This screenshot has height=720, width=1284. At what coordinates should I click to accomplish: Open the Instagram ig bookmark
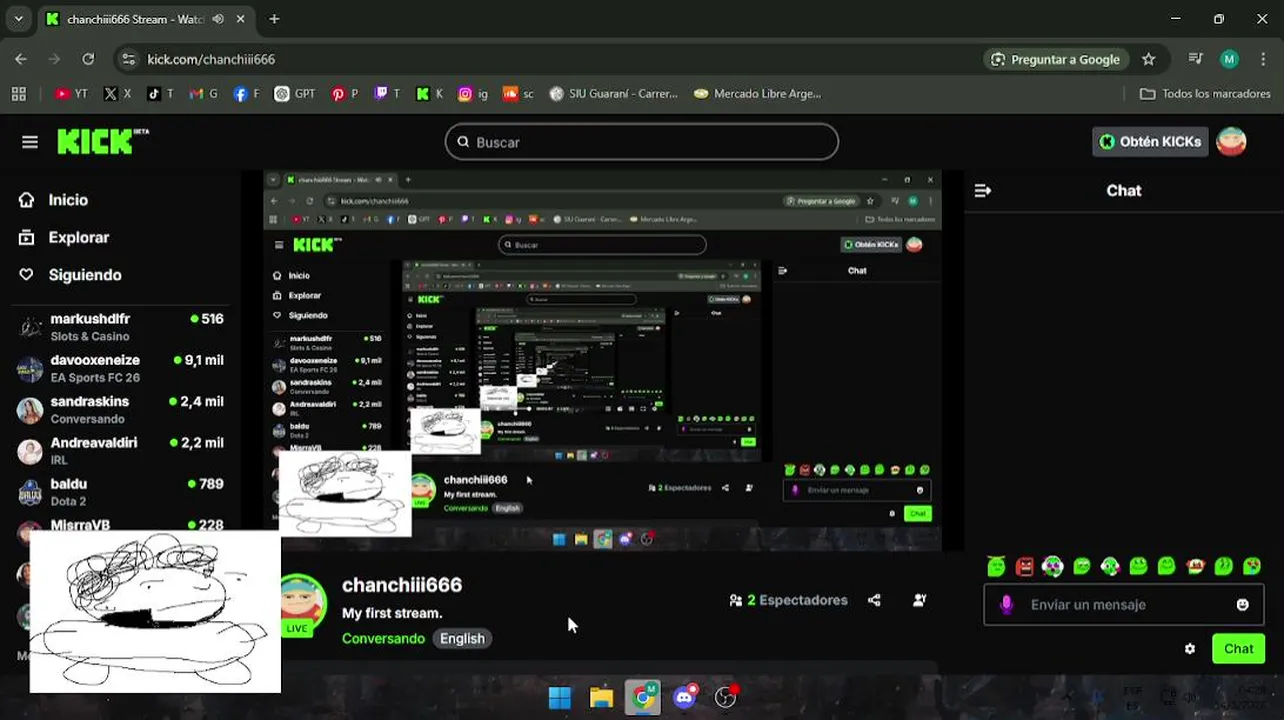point(473,94)
